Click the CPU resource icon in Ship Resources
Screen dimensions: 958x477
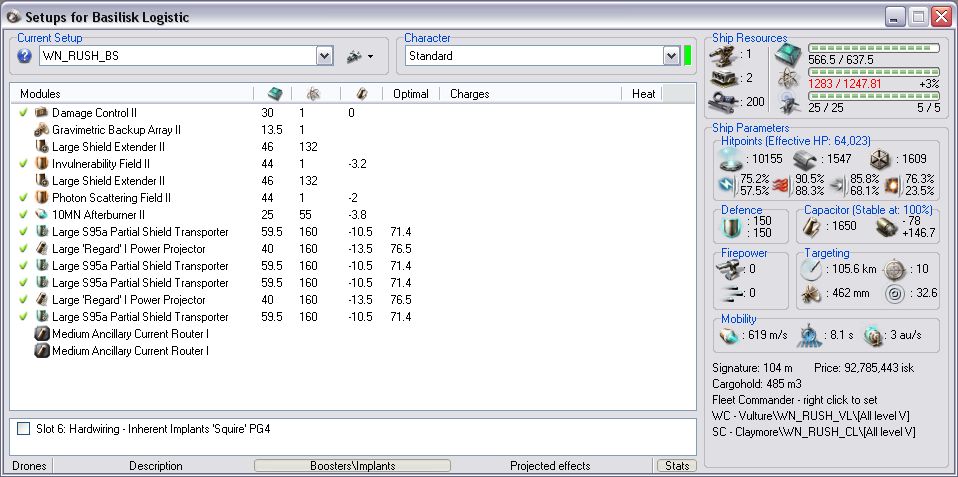(x=789, y=55)
